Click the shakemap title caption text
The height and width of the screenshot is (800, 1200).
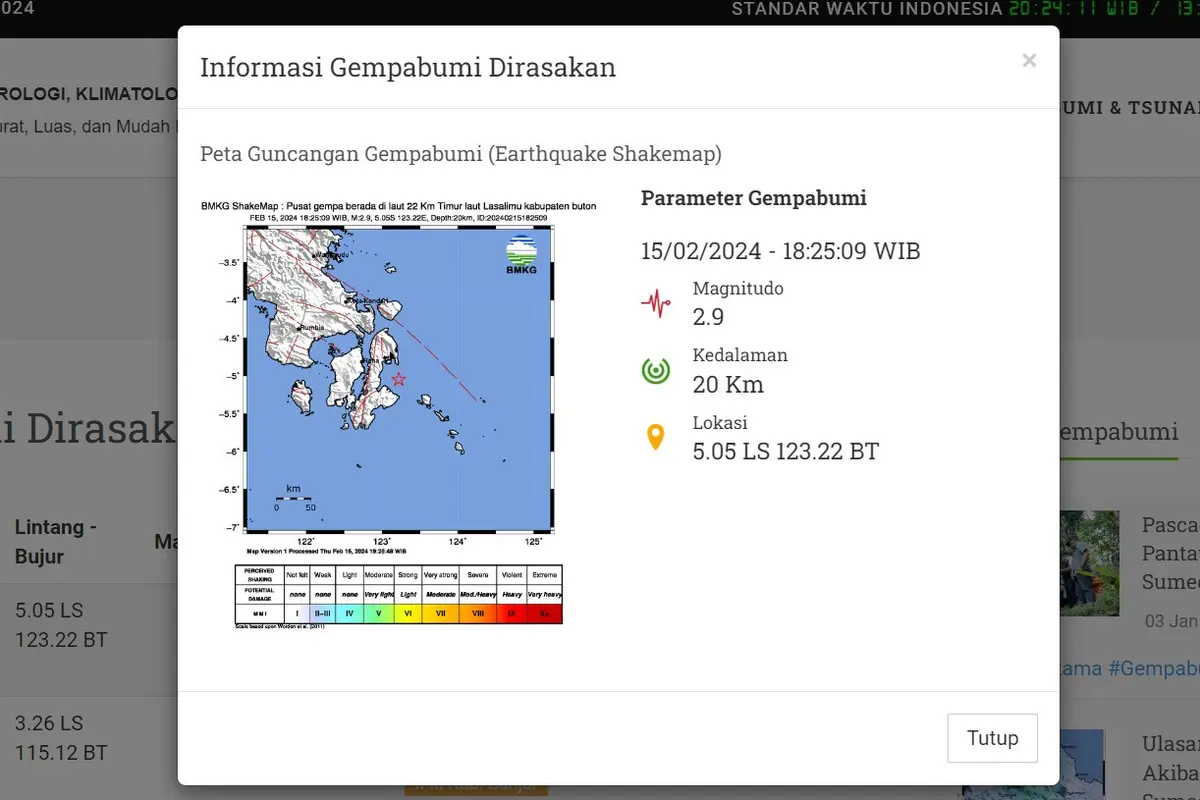point(398,206)
